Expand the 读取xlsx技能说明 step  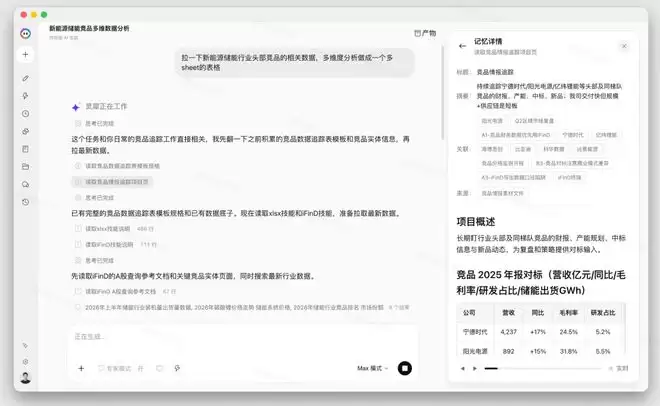tap(114, 229)
